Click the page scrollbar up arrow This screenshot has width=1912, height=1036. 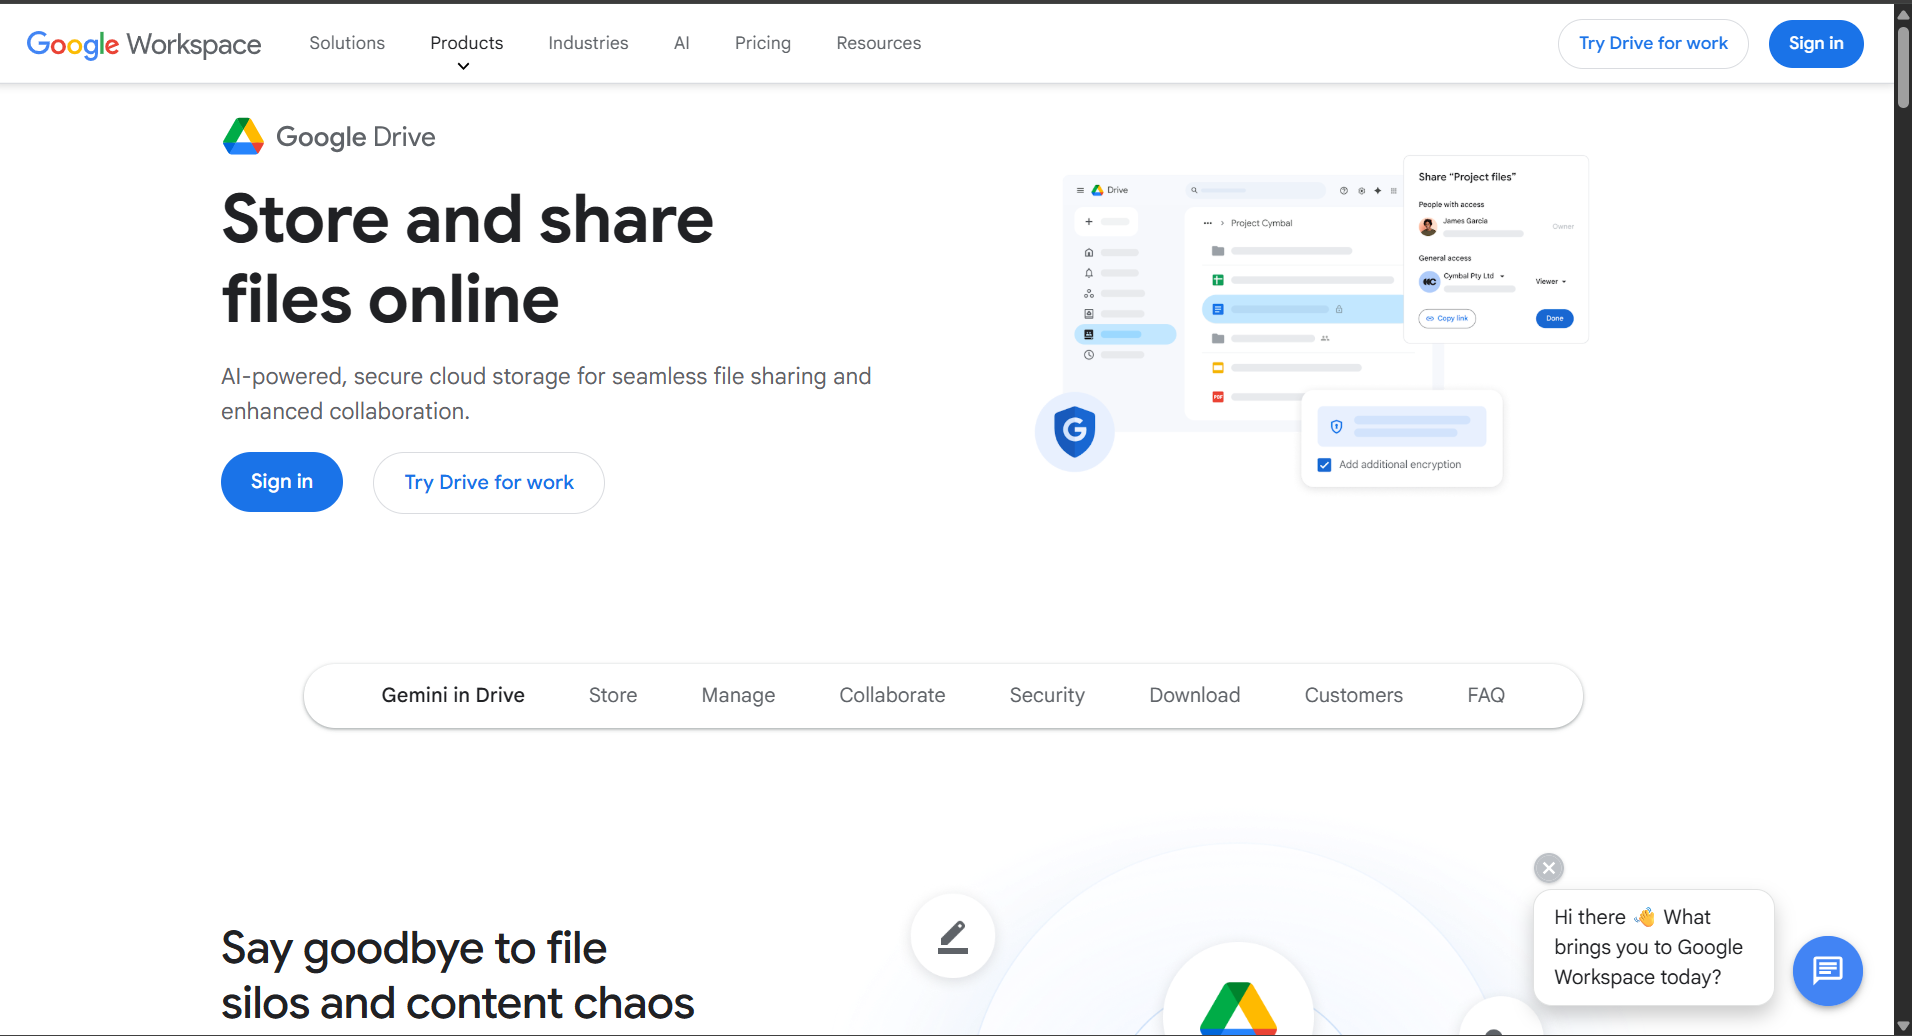coord(1903,14)
